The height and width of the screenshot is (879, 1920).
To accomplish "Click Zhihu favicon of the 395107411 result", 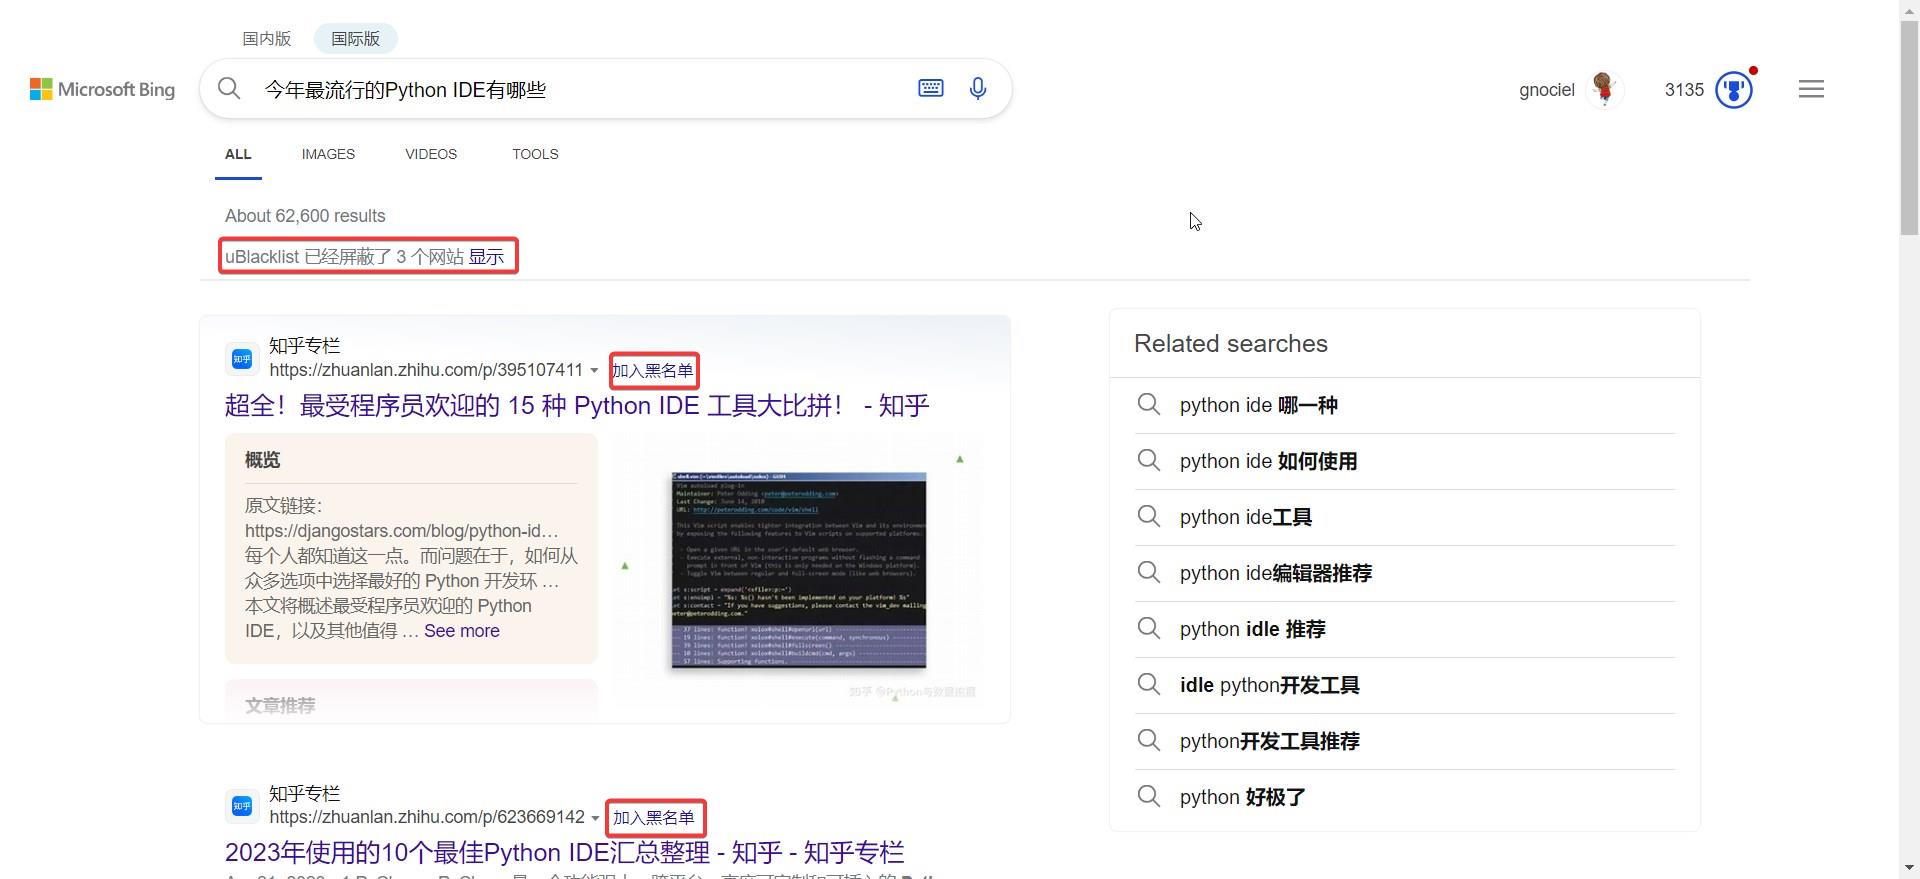I will click(242, 358).
